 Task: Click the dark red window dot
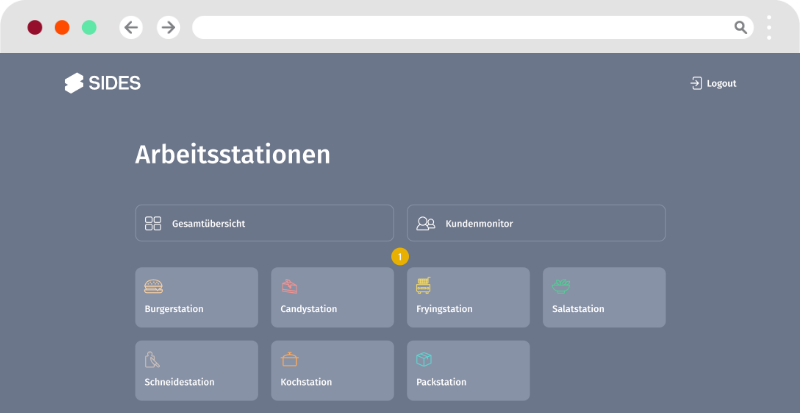click(35, 28)
